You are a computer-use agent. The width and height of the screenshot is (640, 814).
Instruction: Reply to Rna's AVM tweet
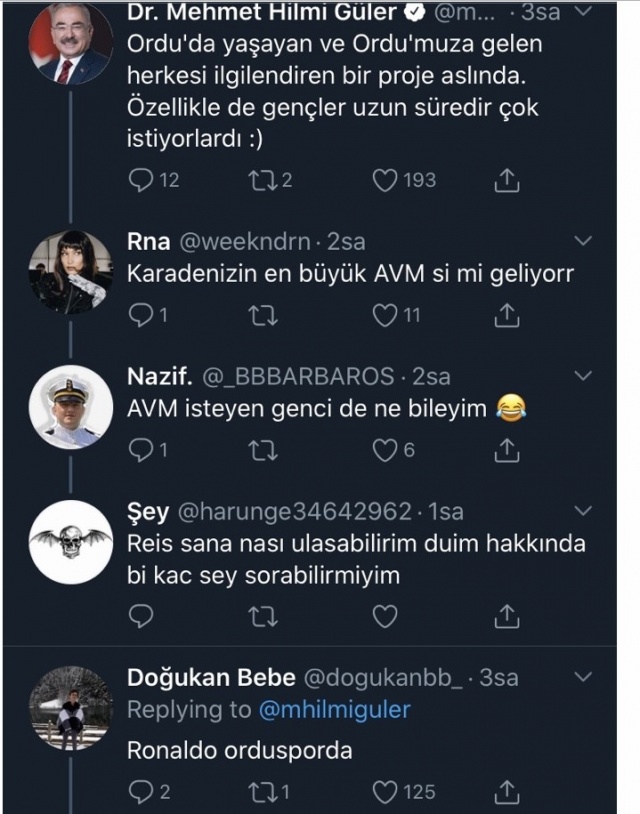pos(142,316)
